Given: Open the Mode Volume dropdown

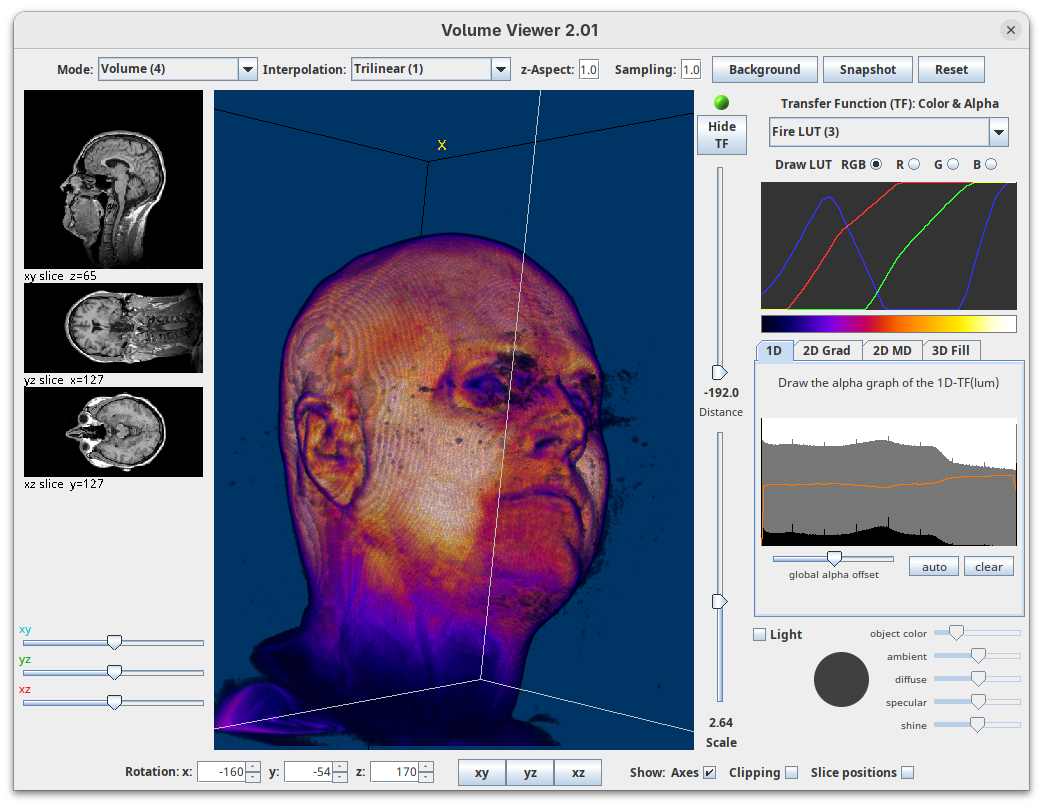Looking at the screenshot, I should (x=247, y=69).
